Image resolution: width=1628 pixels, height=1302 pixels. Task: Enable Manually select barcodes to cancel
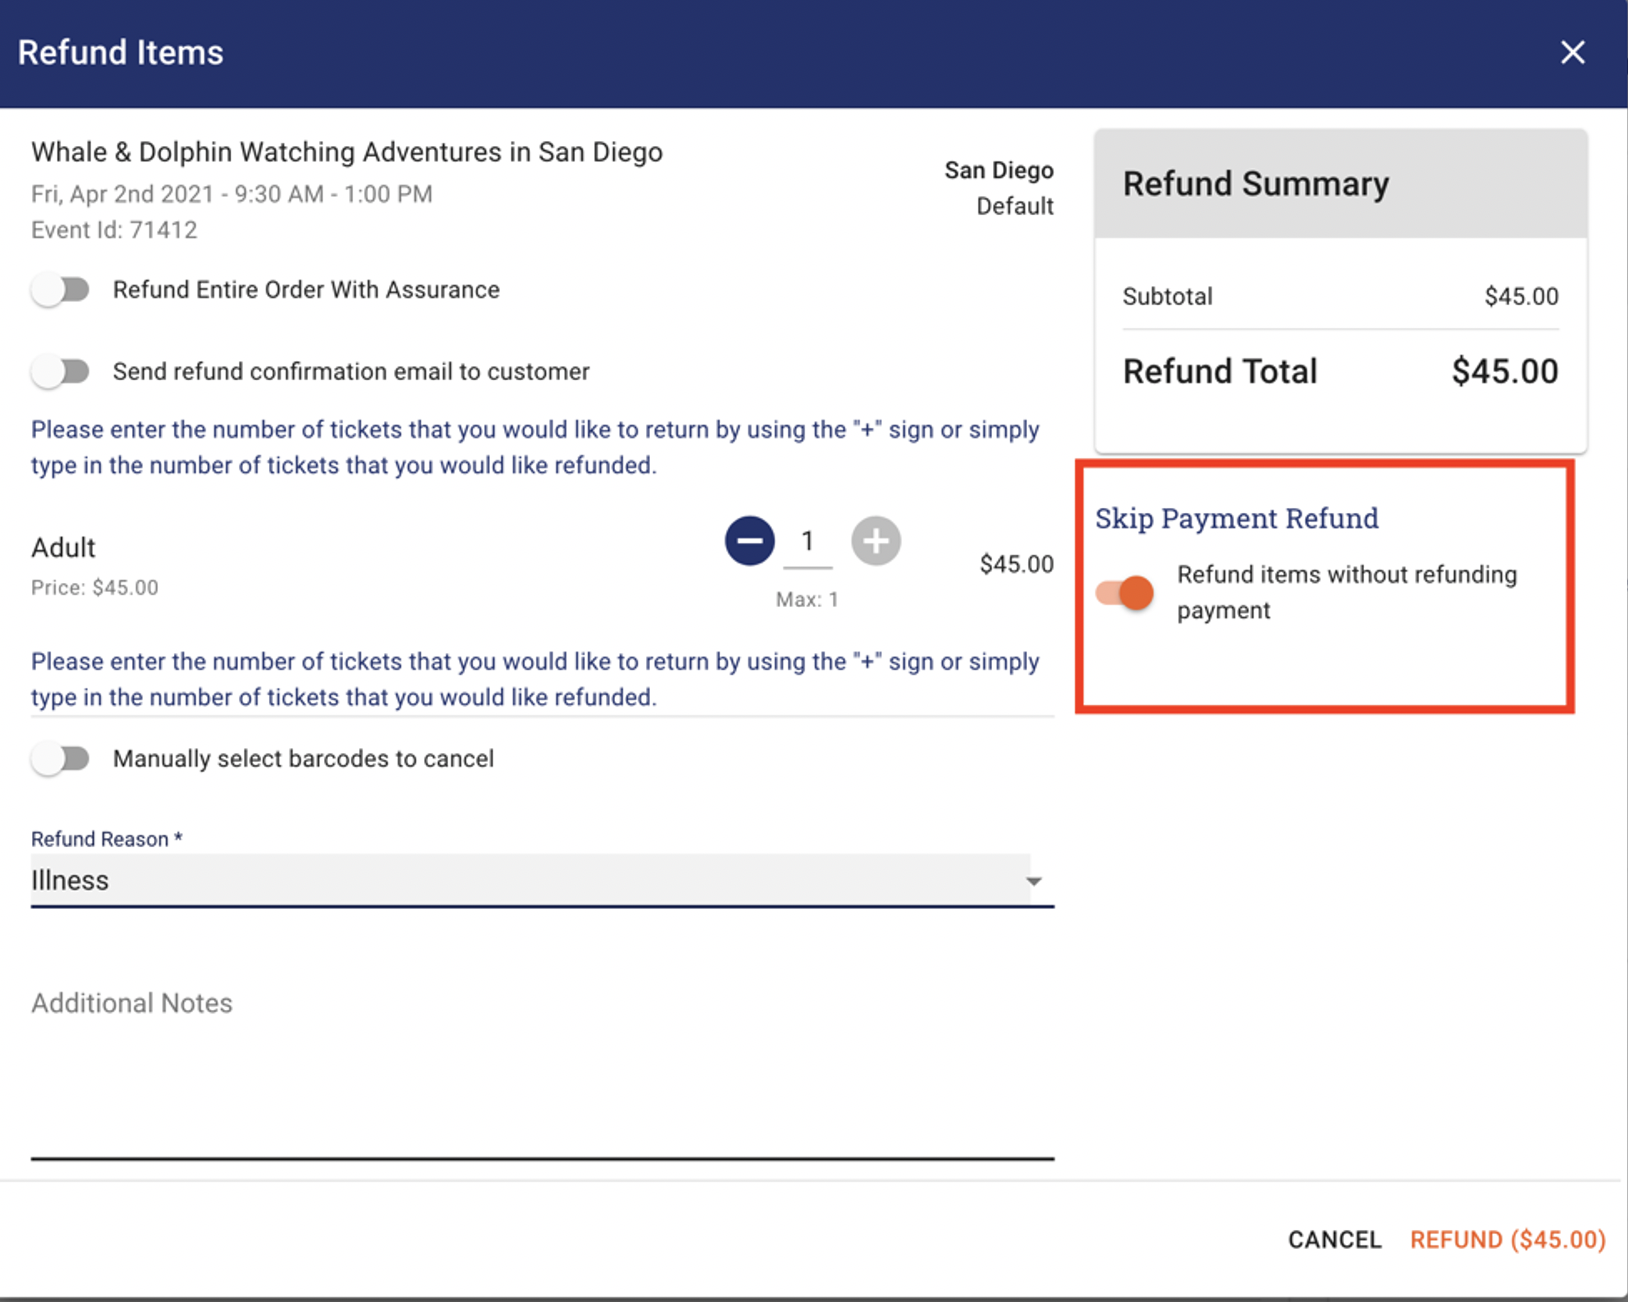[61, 759]
